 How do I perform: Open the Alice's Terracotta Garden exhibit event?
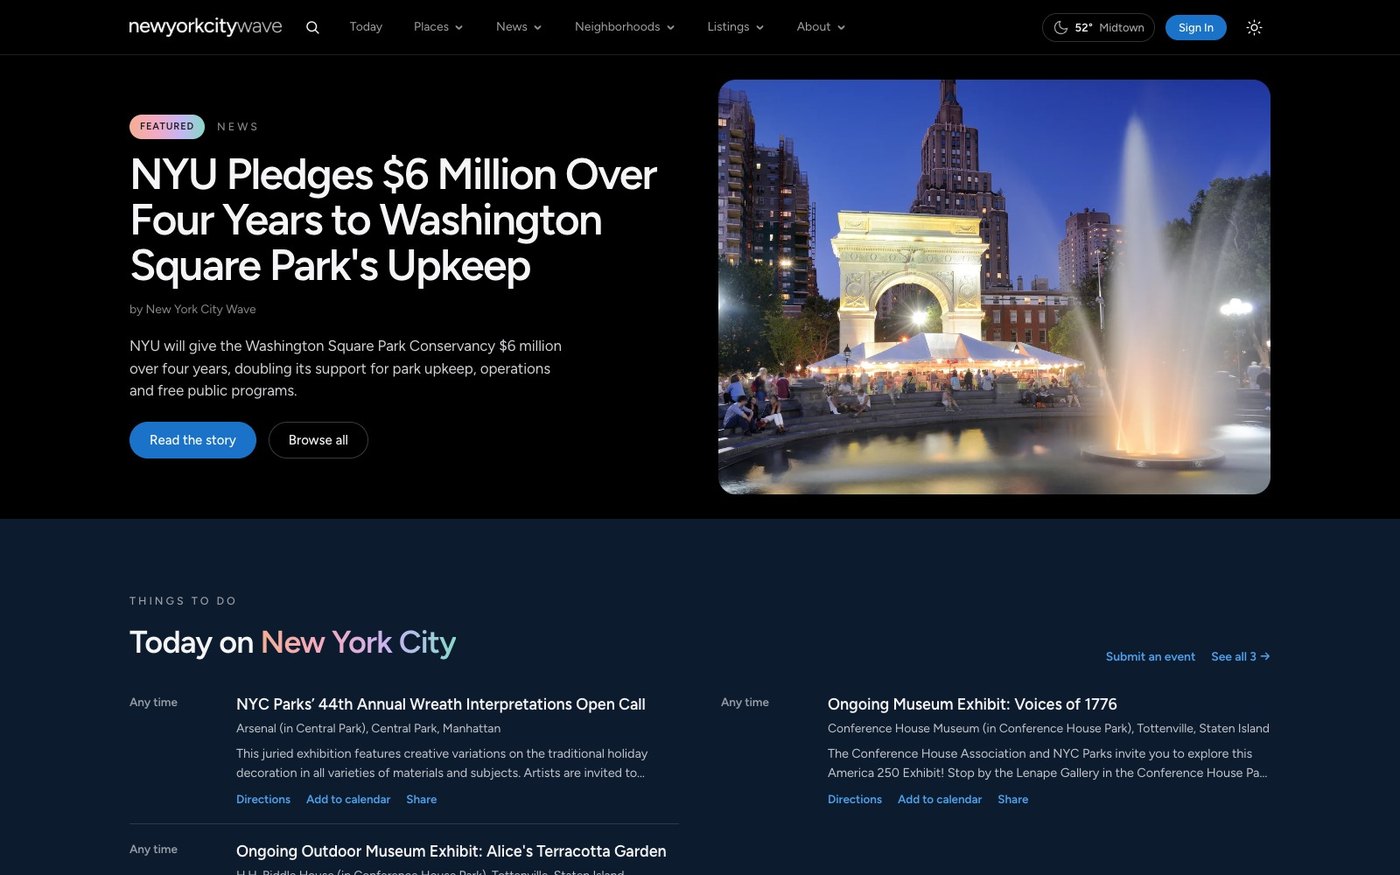[451, 851]
